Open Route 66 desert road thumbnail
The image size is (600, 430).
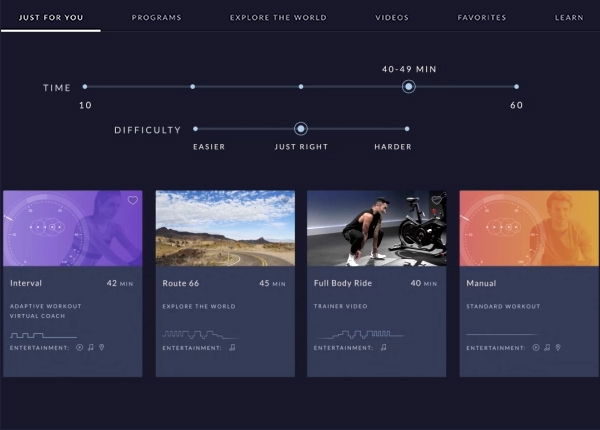[x=225, y=228]
